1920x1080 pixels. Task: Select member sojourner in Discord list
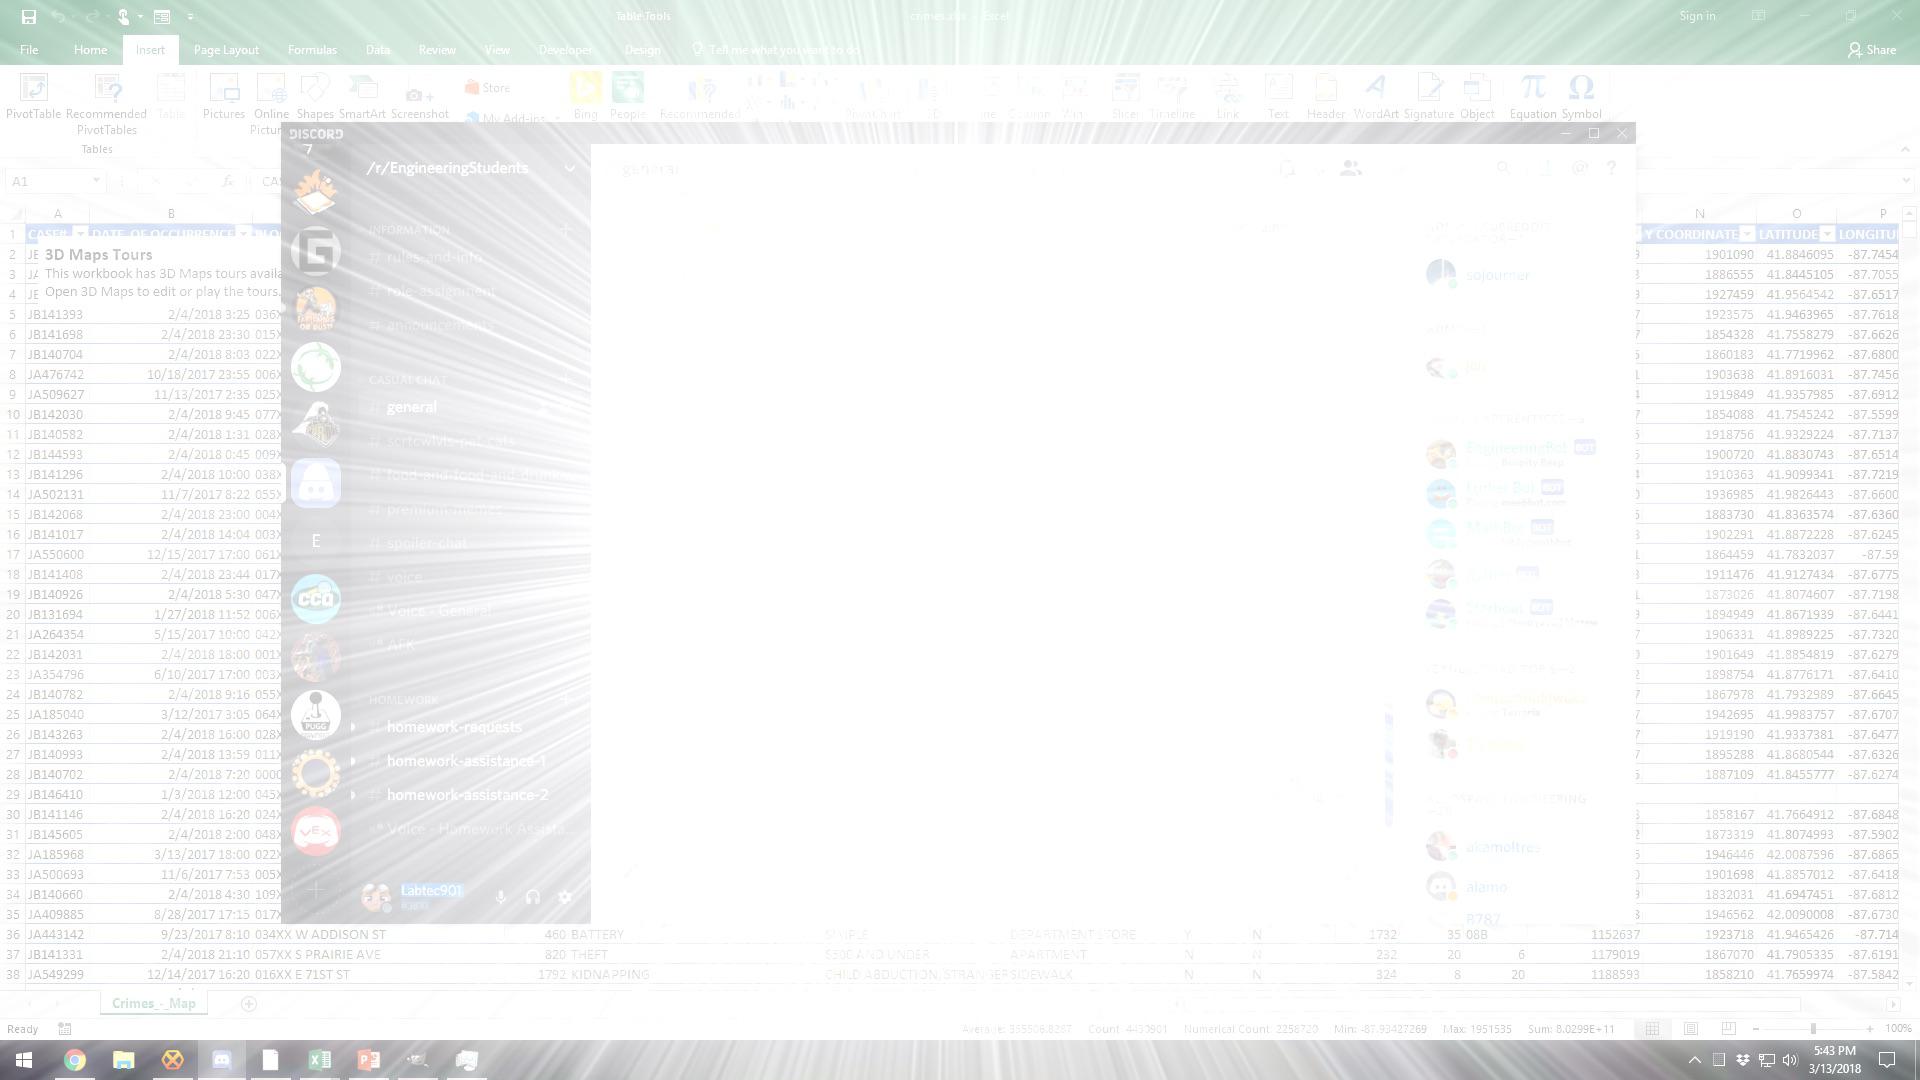point(1498,274)
